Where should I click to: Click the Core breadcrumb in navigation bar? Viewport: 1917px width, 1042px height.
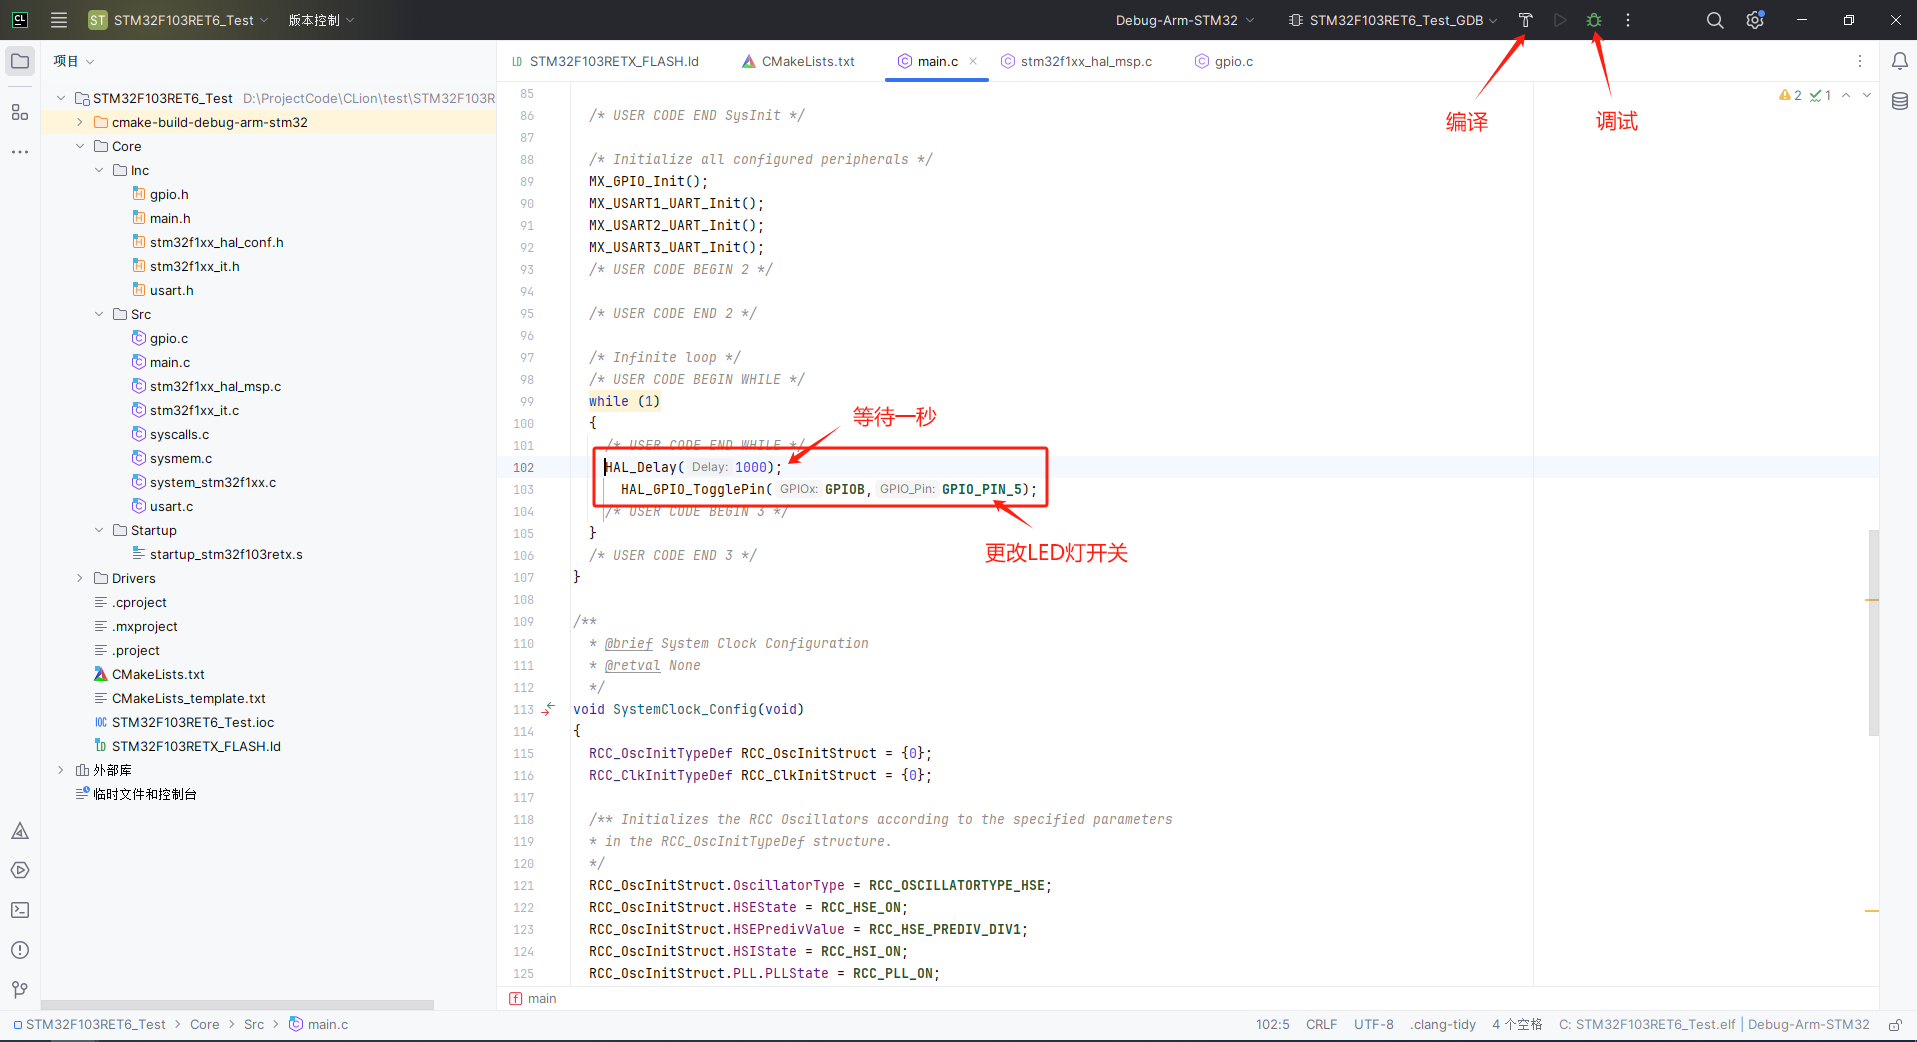point(204,1024)
